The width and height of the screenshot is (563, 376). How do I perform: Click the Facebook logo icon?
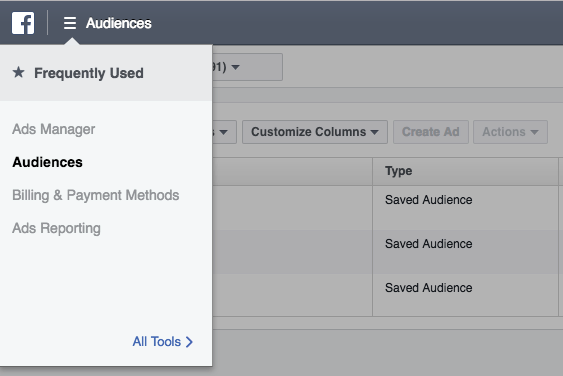point(23,23)
